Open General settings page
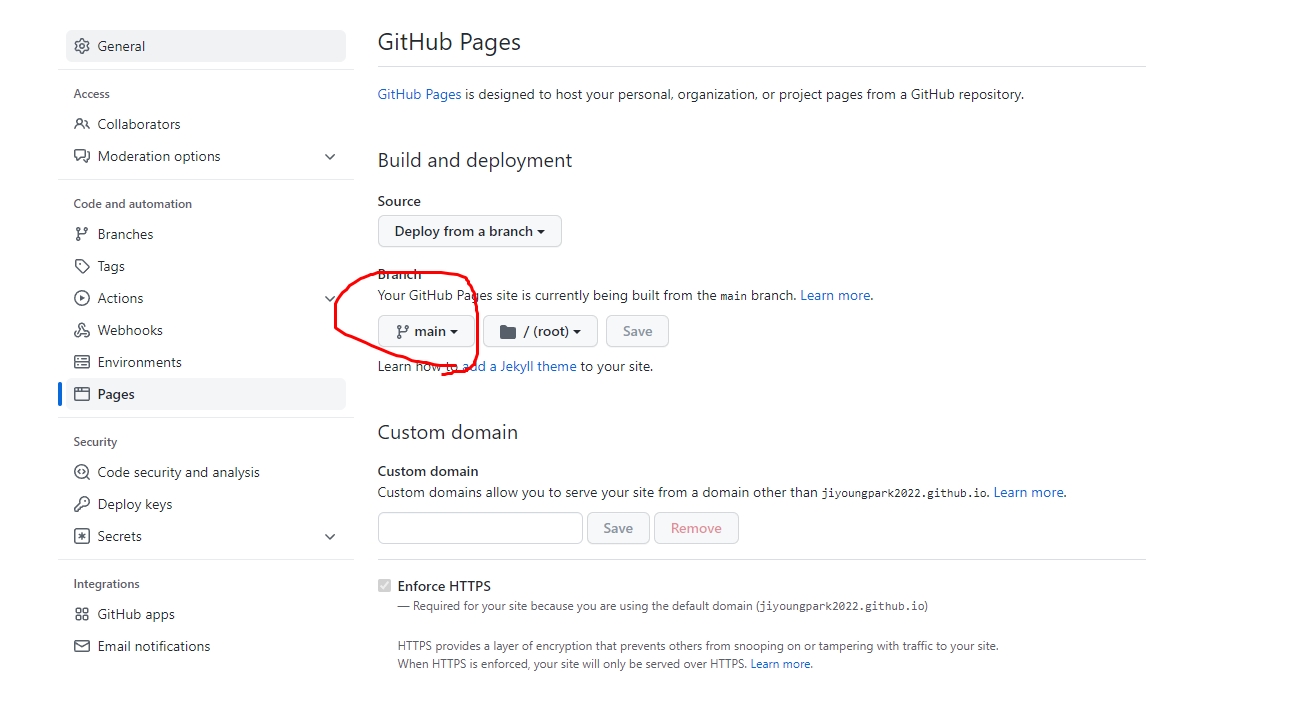The width and height of the screenshot is (1303, 708). point(206,46)
